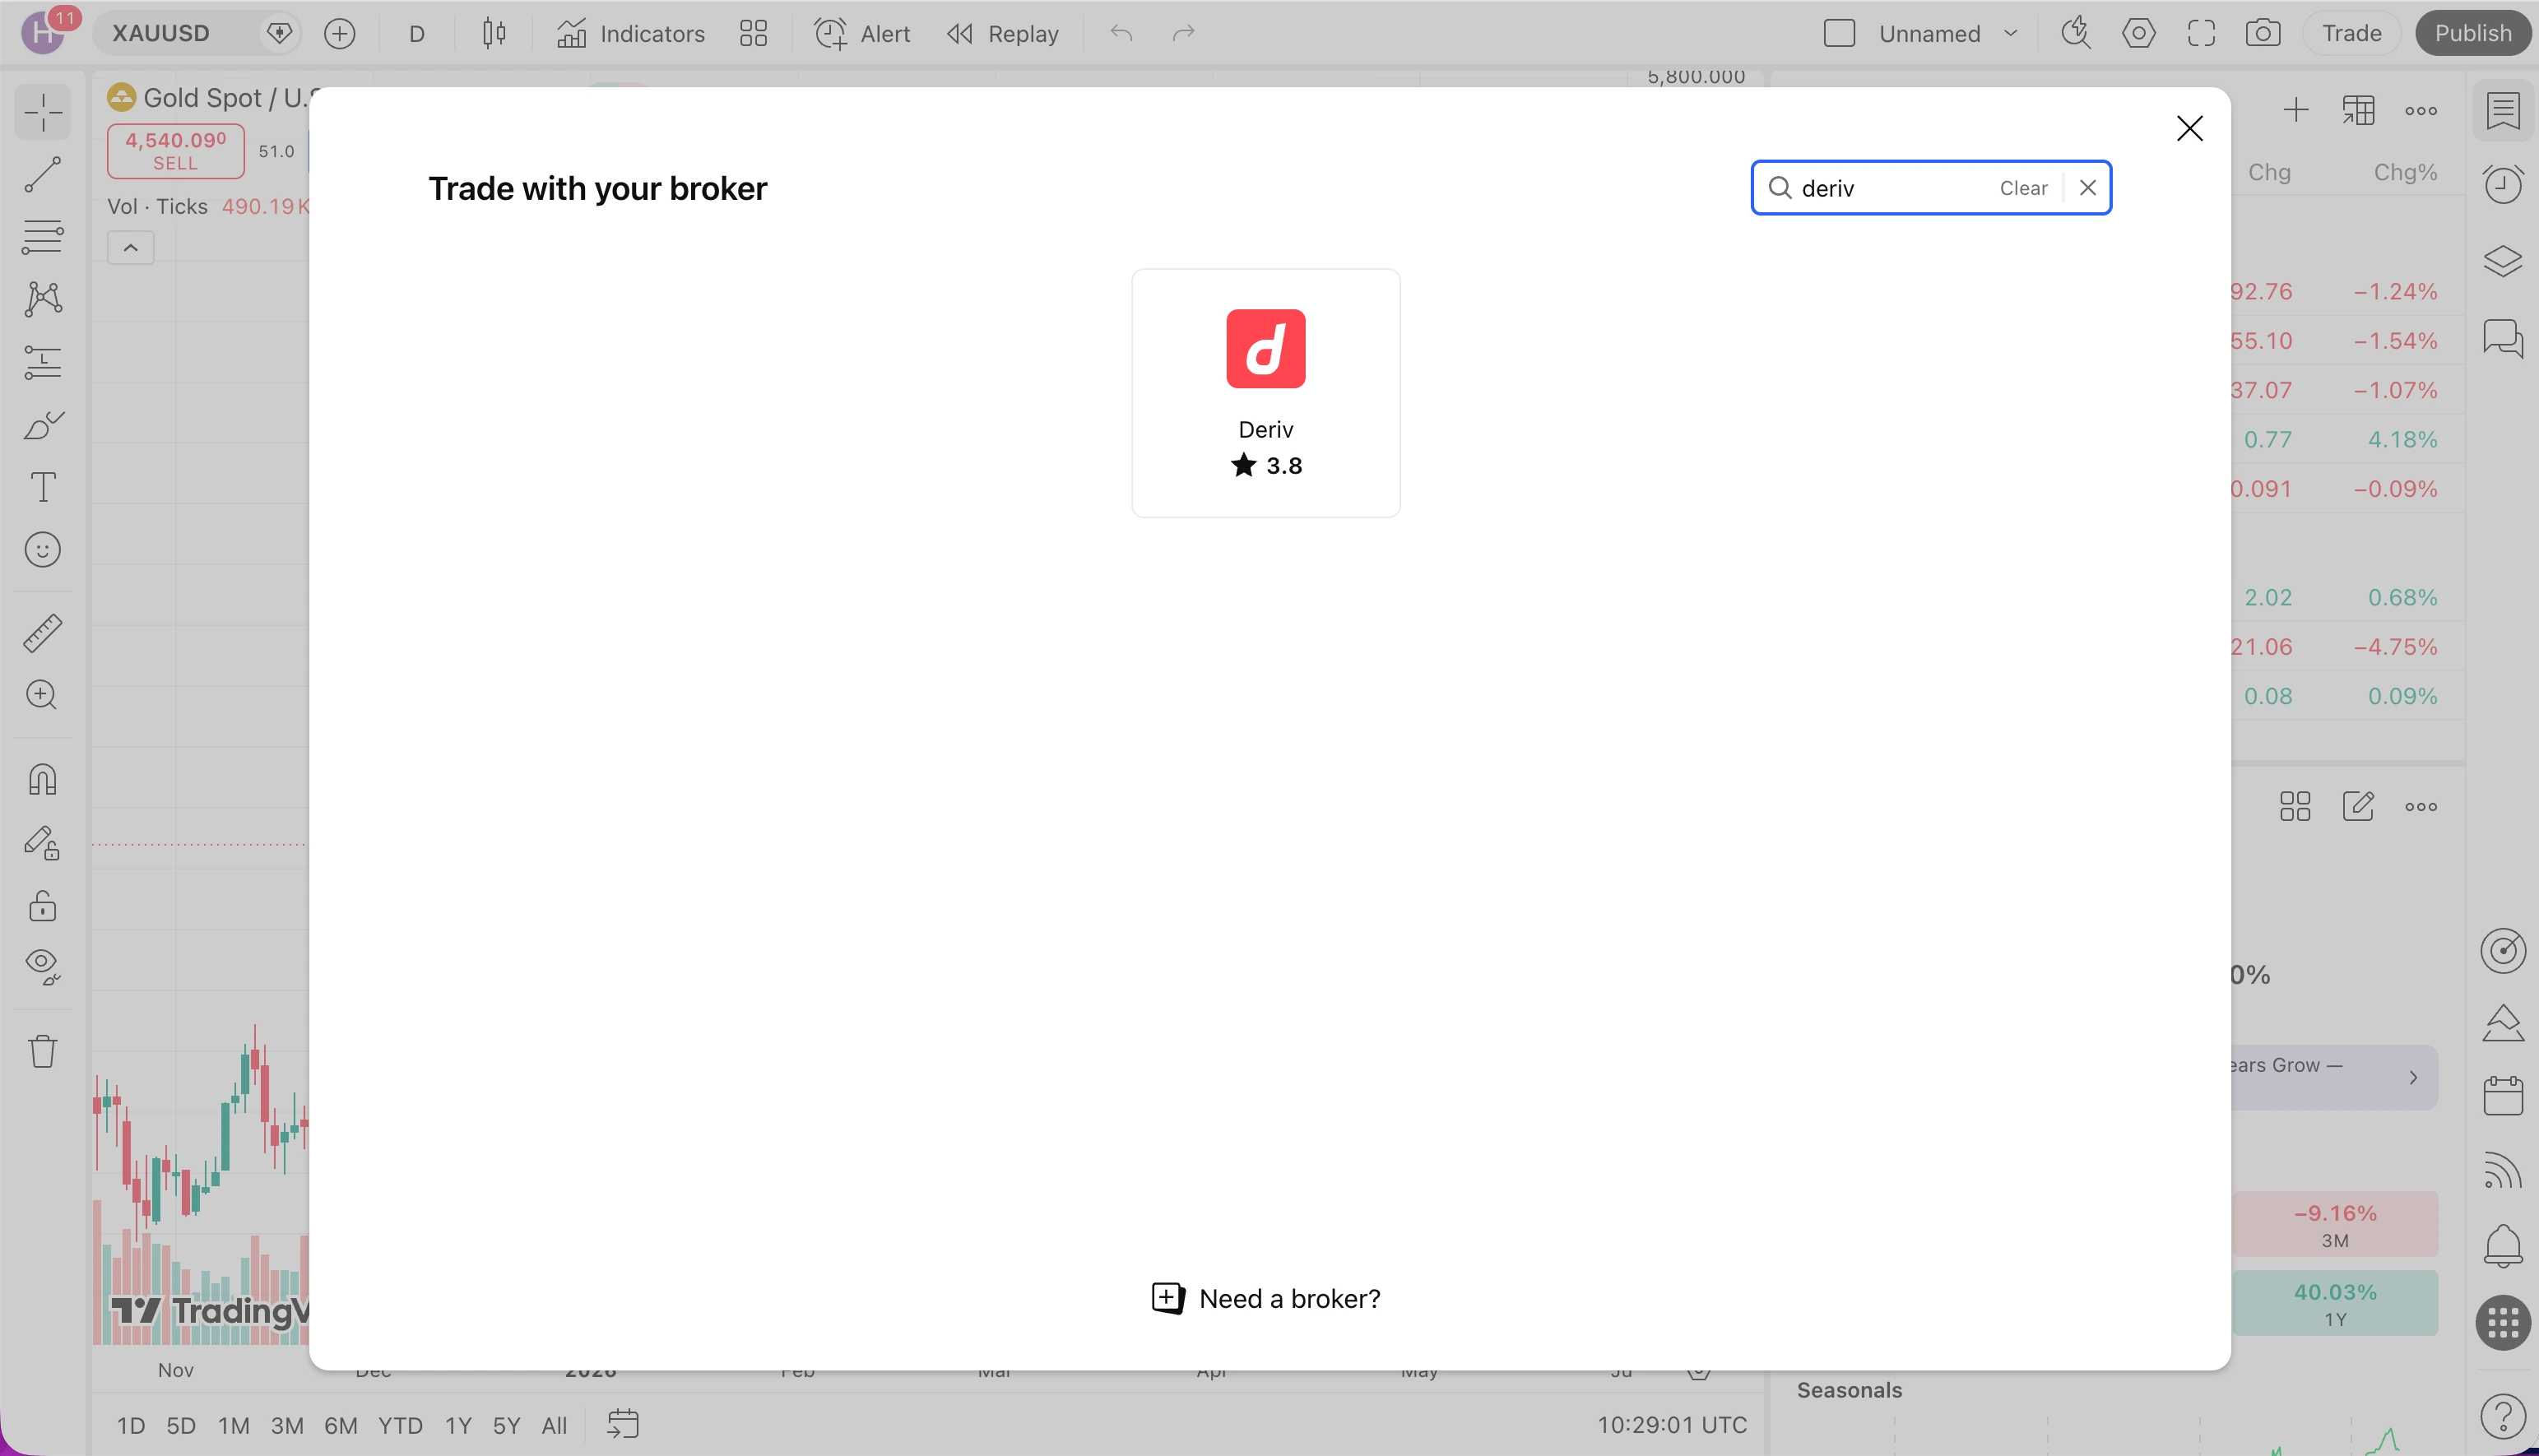This screenshot has height=1456, width=2539.
Task: Open the candlestick chart type menu
Action: (494, 33)
